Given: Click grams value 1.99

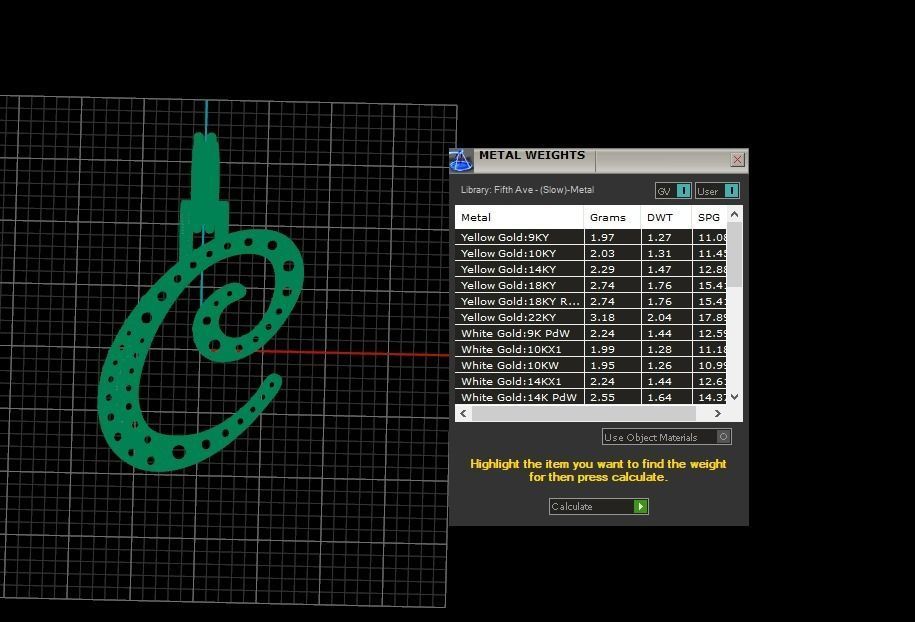Looking at the screenshot, I should click(602, 350).
